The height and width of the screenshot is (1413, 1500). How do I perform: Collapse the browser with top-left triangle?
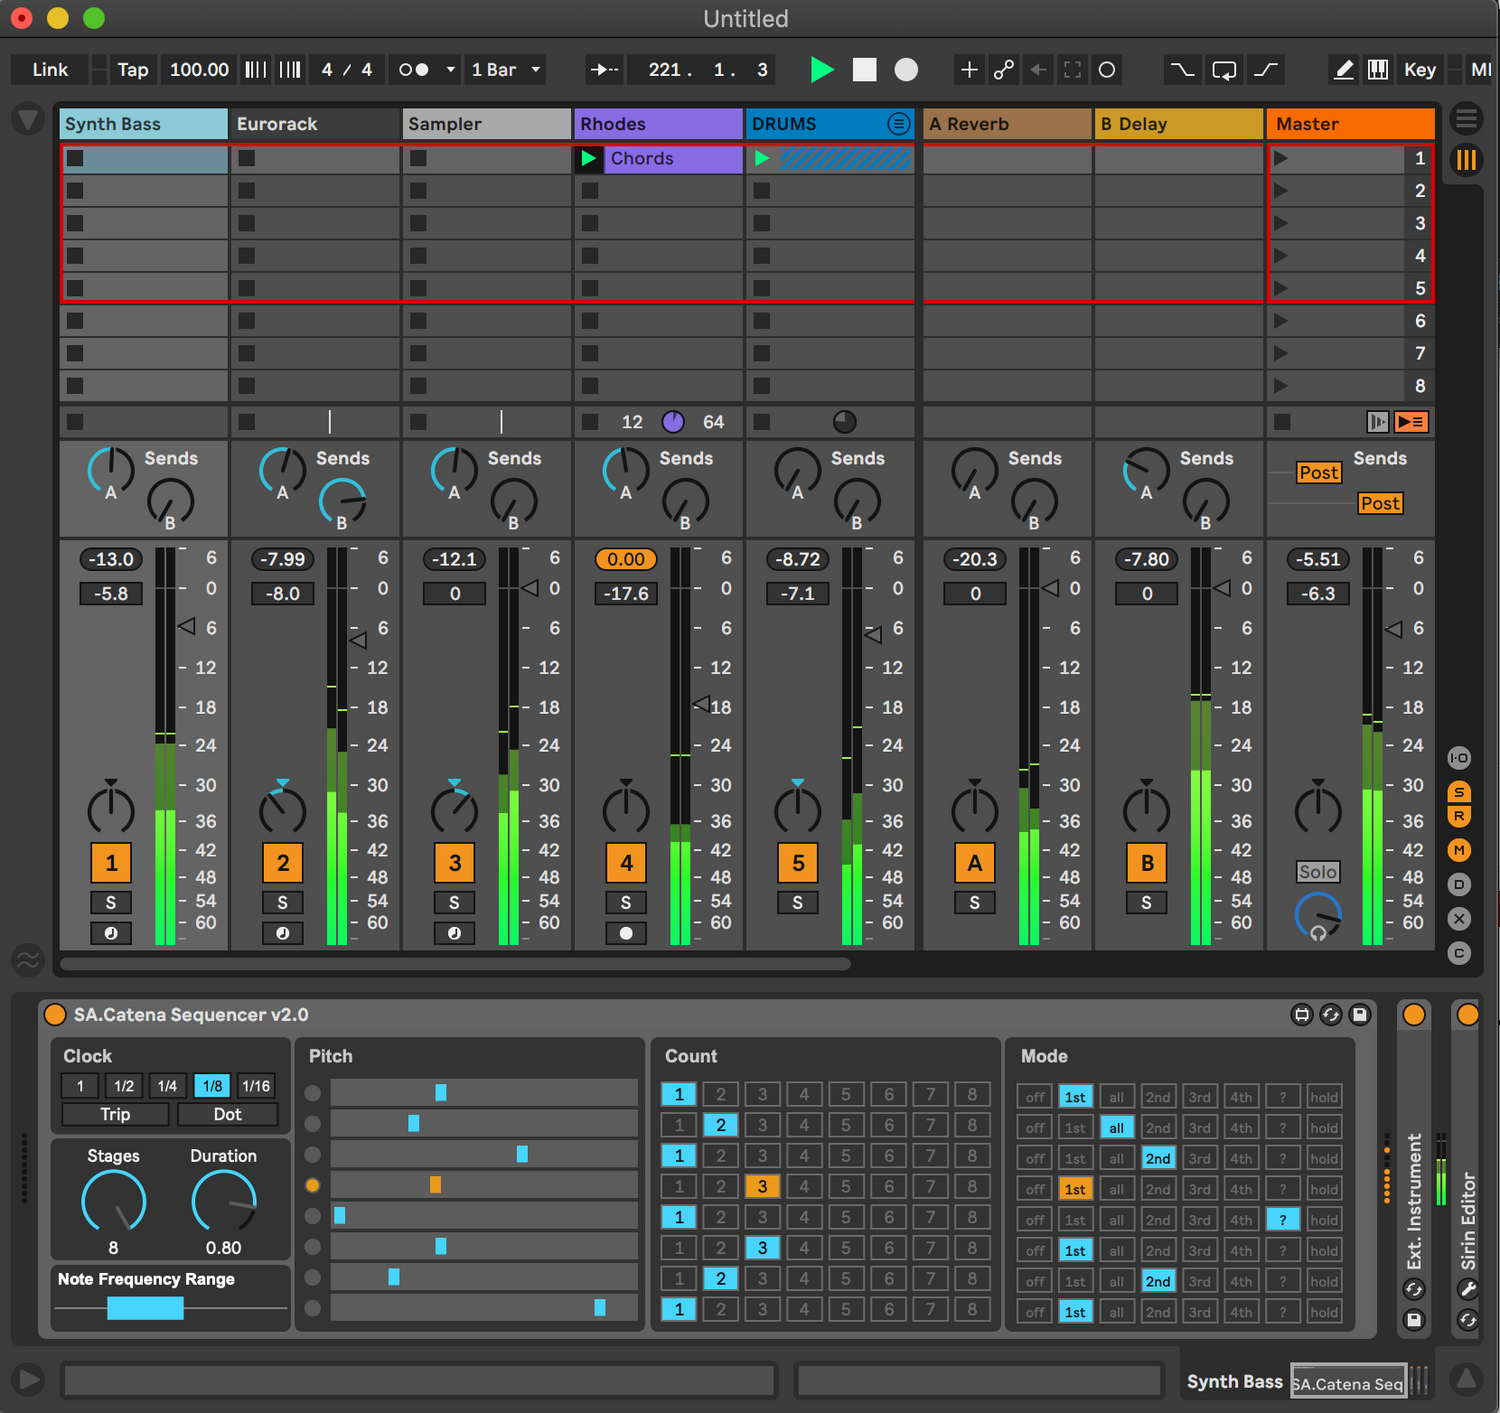point(28,121)
